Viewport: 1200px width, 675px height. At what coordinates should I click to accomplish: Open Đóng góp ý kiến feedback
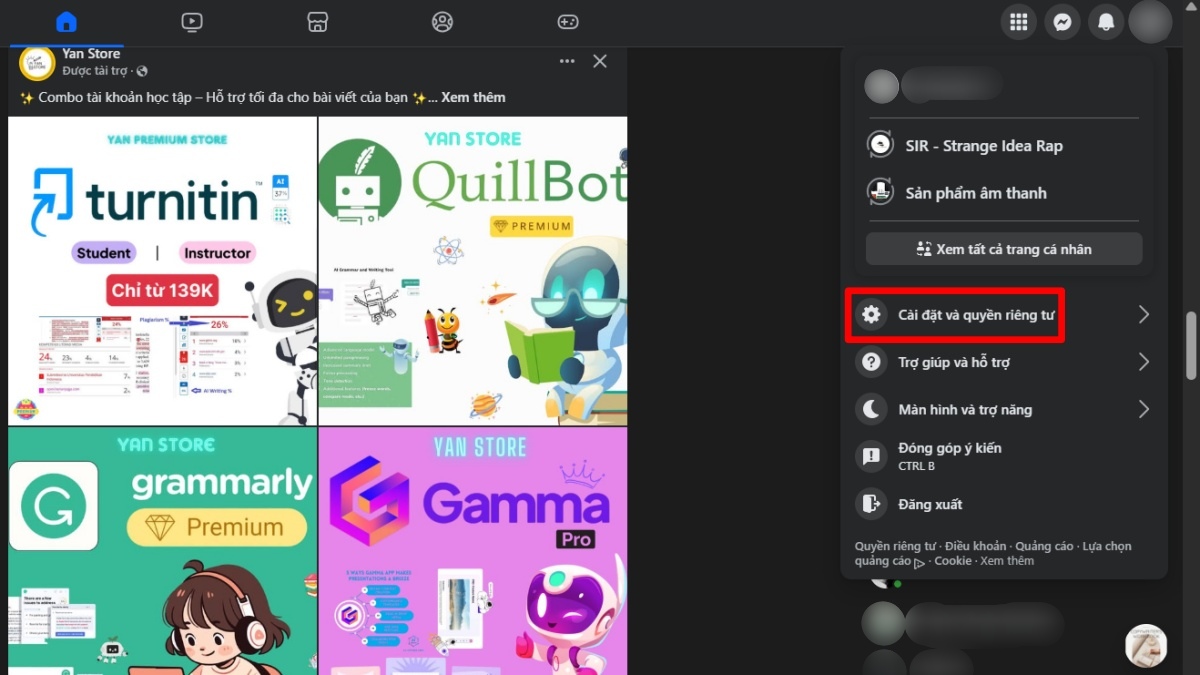tap(1004, 456)
